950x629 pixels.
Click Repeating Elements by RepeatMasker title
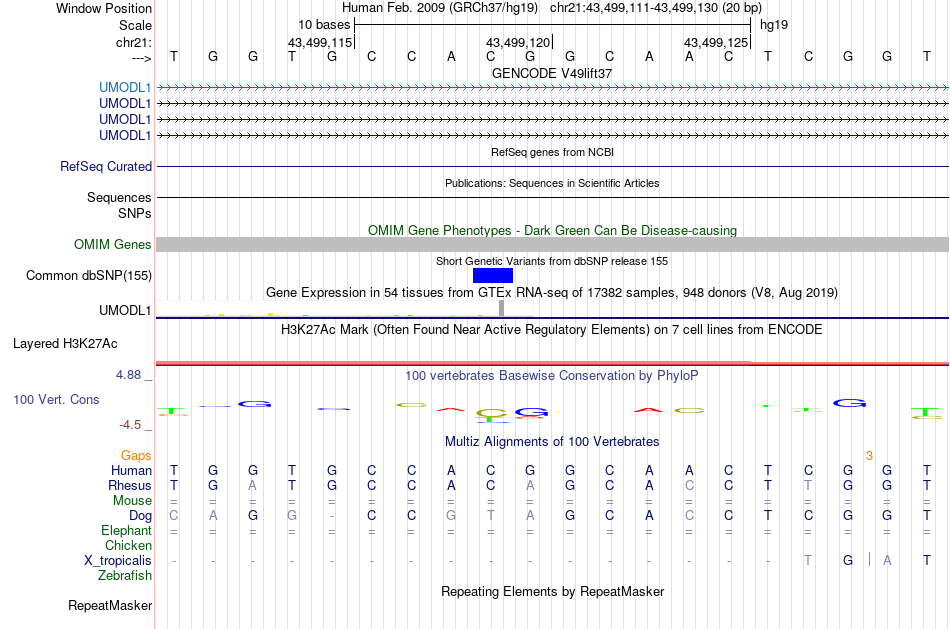(x=552, y=592)
